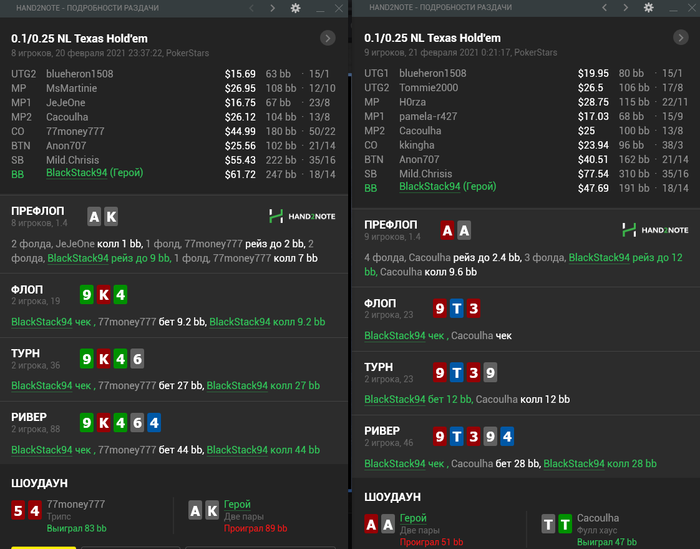Click grey 6 card on left turn row

[138, 359]
